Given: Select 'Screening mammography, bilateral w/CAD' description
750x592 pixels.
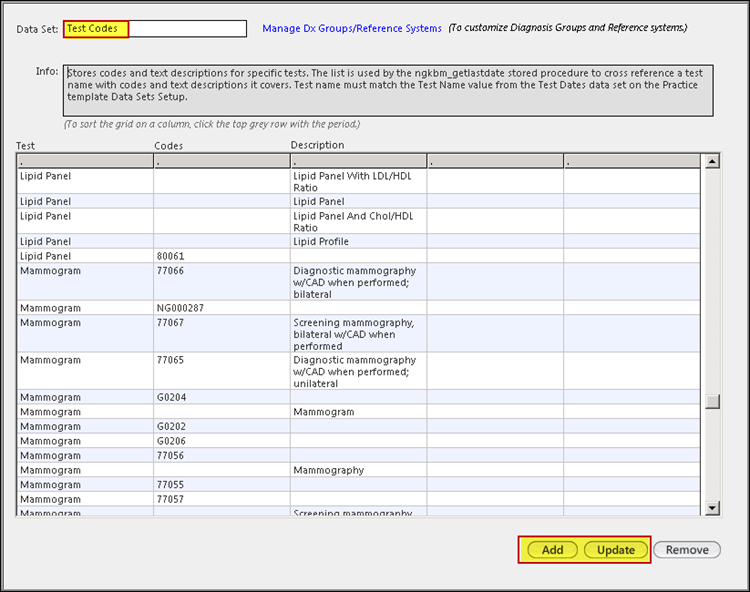Looking at the screenshot, I should click(x=359, y=334).
